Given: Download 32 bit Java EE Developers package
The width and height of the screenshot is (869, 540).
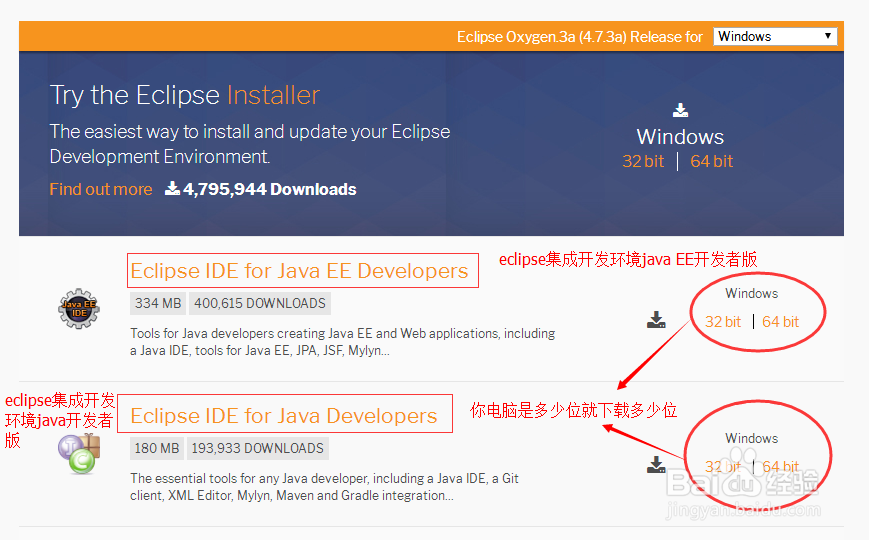Looking at the screenshot, I should click(x=723, y=322).
